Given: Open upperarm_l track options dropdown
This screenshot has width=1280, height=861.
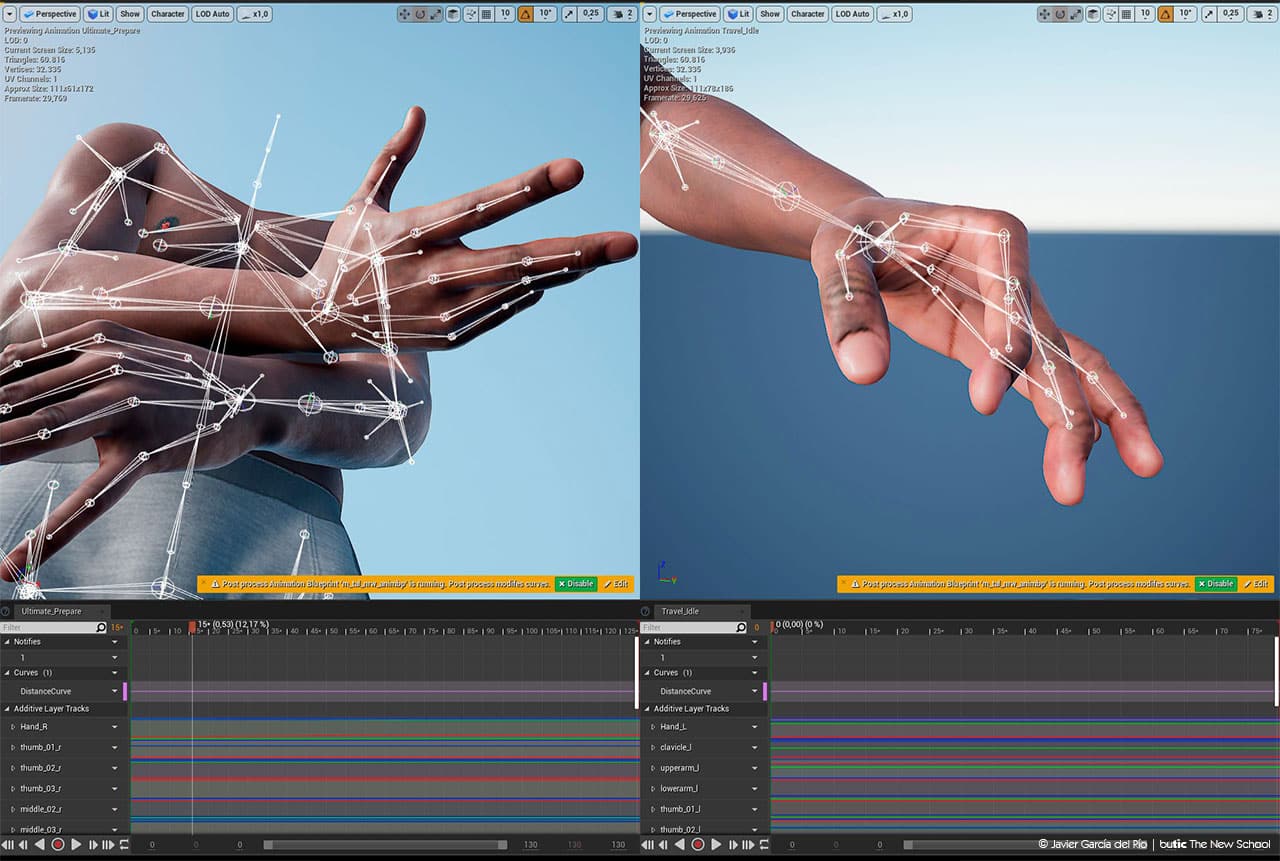Looking at the screenshot, I should coord(755,769).
